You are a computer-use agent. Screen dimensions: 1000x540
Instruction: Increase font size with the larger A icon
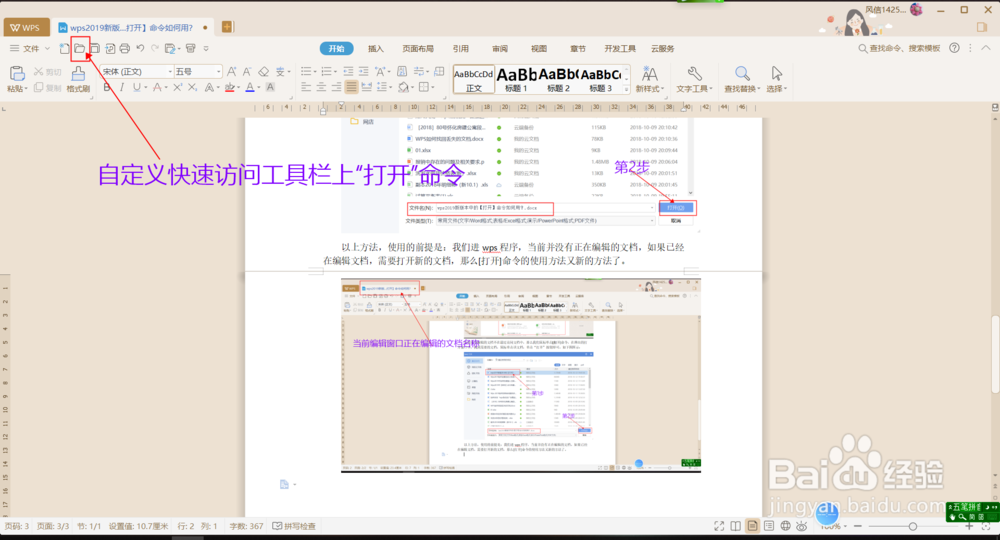(x=232, y=72)
